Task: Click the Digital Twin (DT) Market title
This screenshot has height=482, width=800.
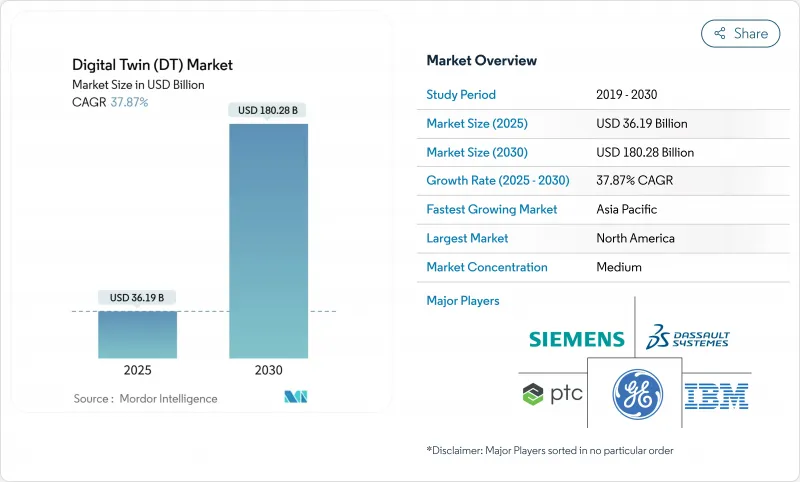Action: [x=151, y=65]
